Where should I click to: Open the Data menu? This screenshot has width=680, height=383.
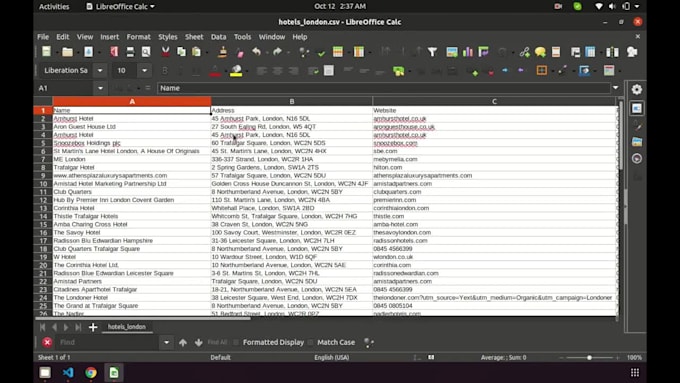pos(219,37)
